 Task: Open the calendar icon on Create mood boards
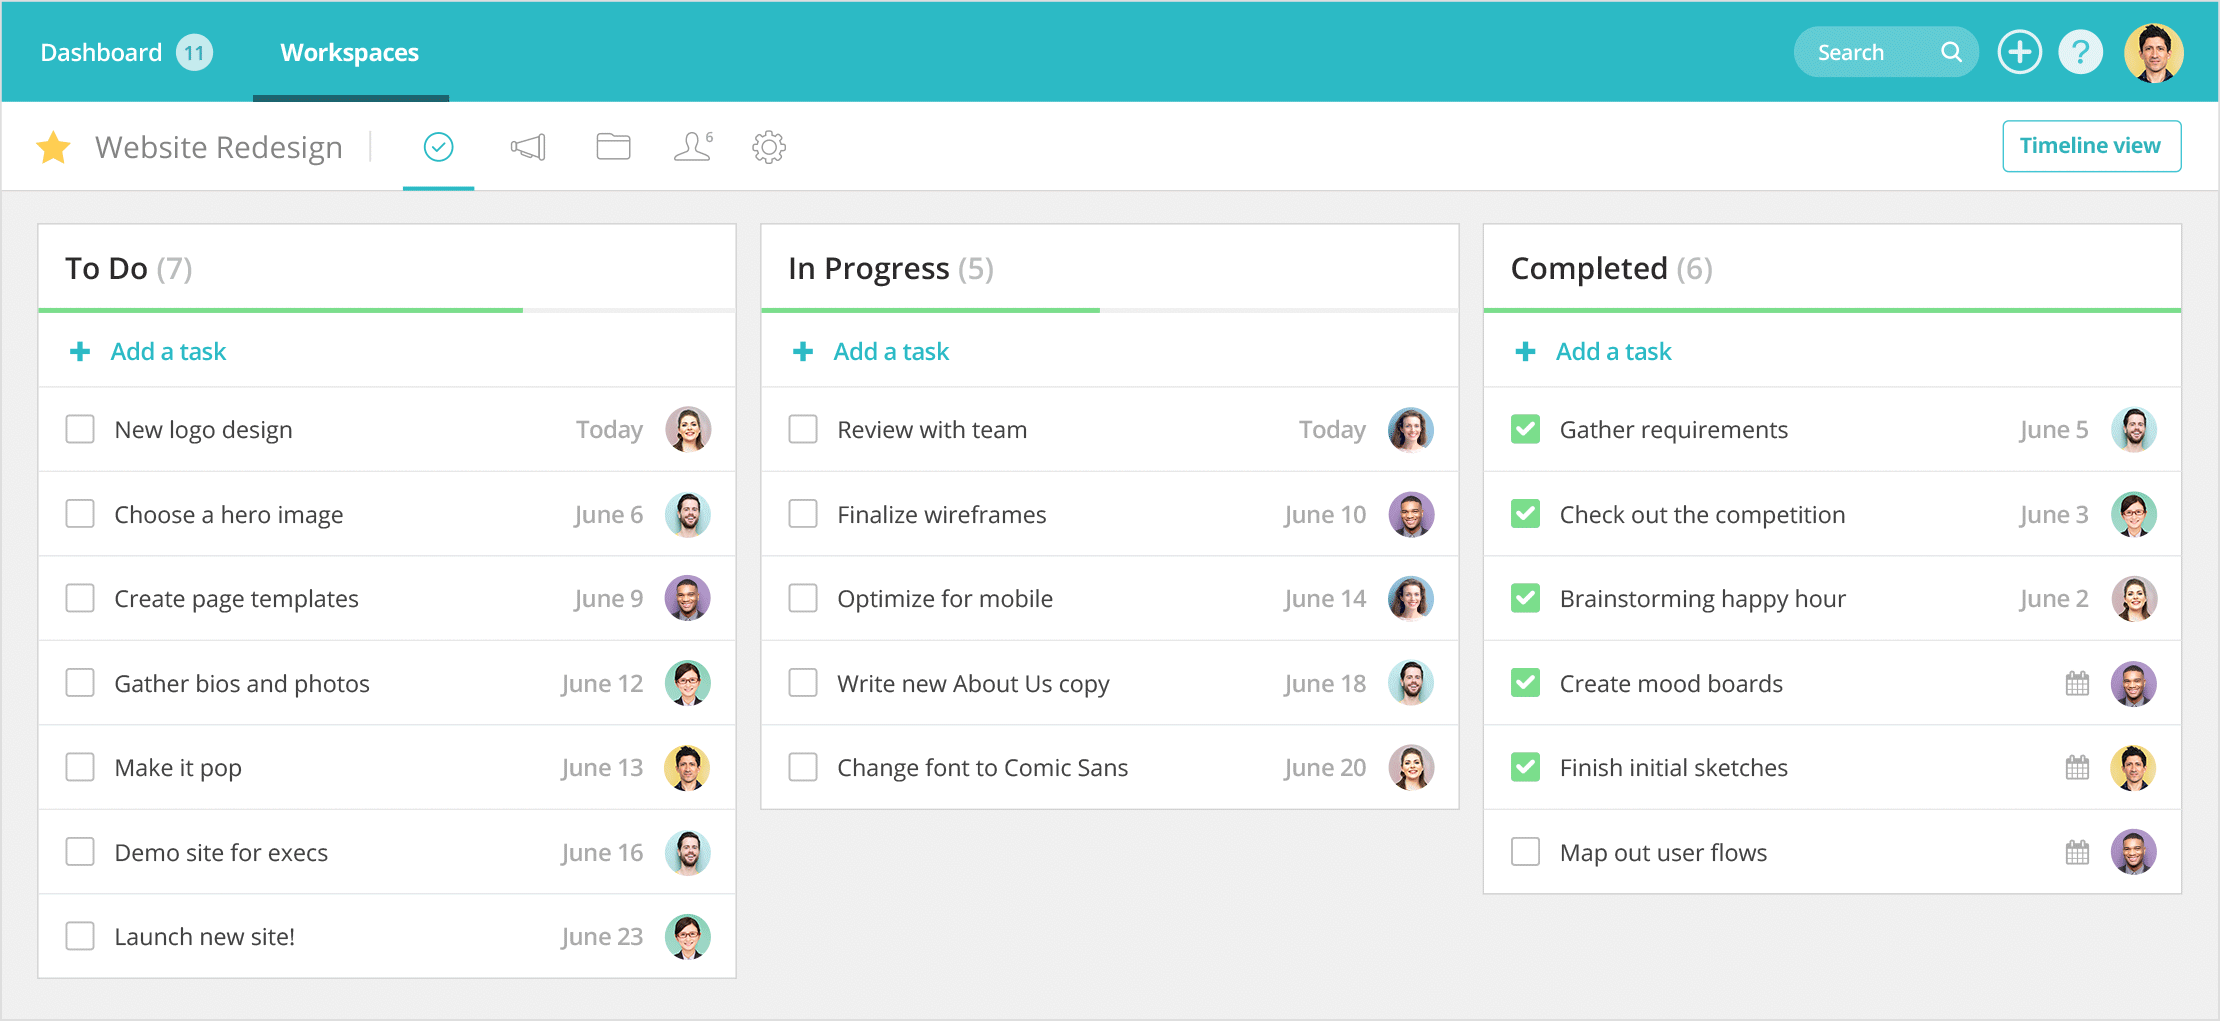[2077, 683]
